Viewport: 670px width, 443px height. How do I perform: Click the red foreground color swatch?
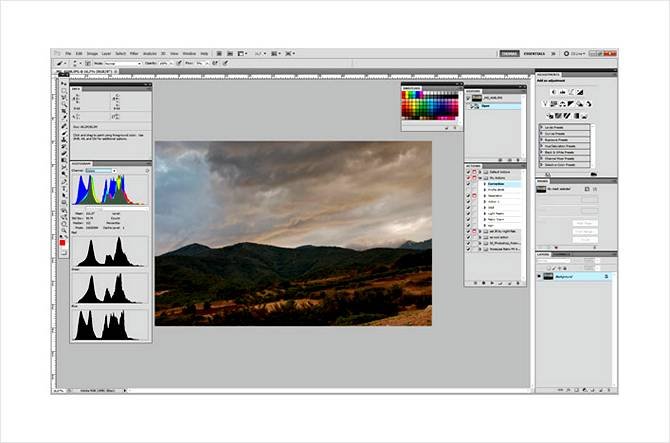[63, 243]
